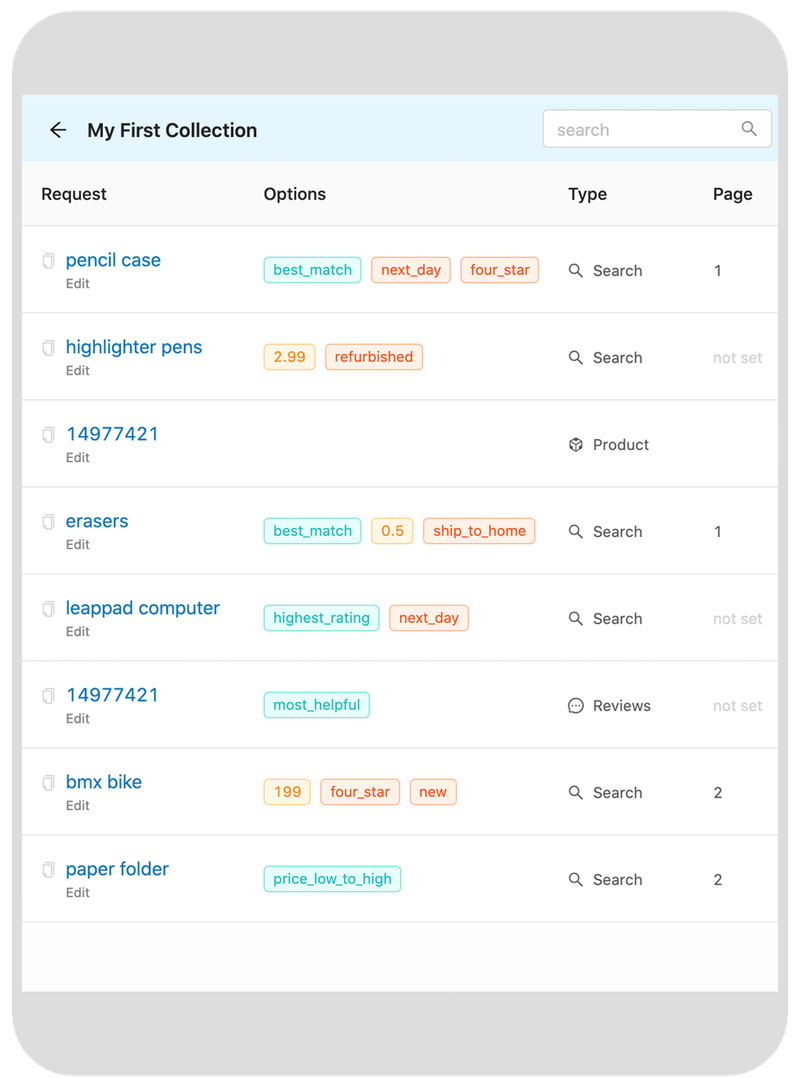Viewport: 800px width, 1077px height.
Task: Click the magnifier icon in the search box
Action: coord(749,129)
